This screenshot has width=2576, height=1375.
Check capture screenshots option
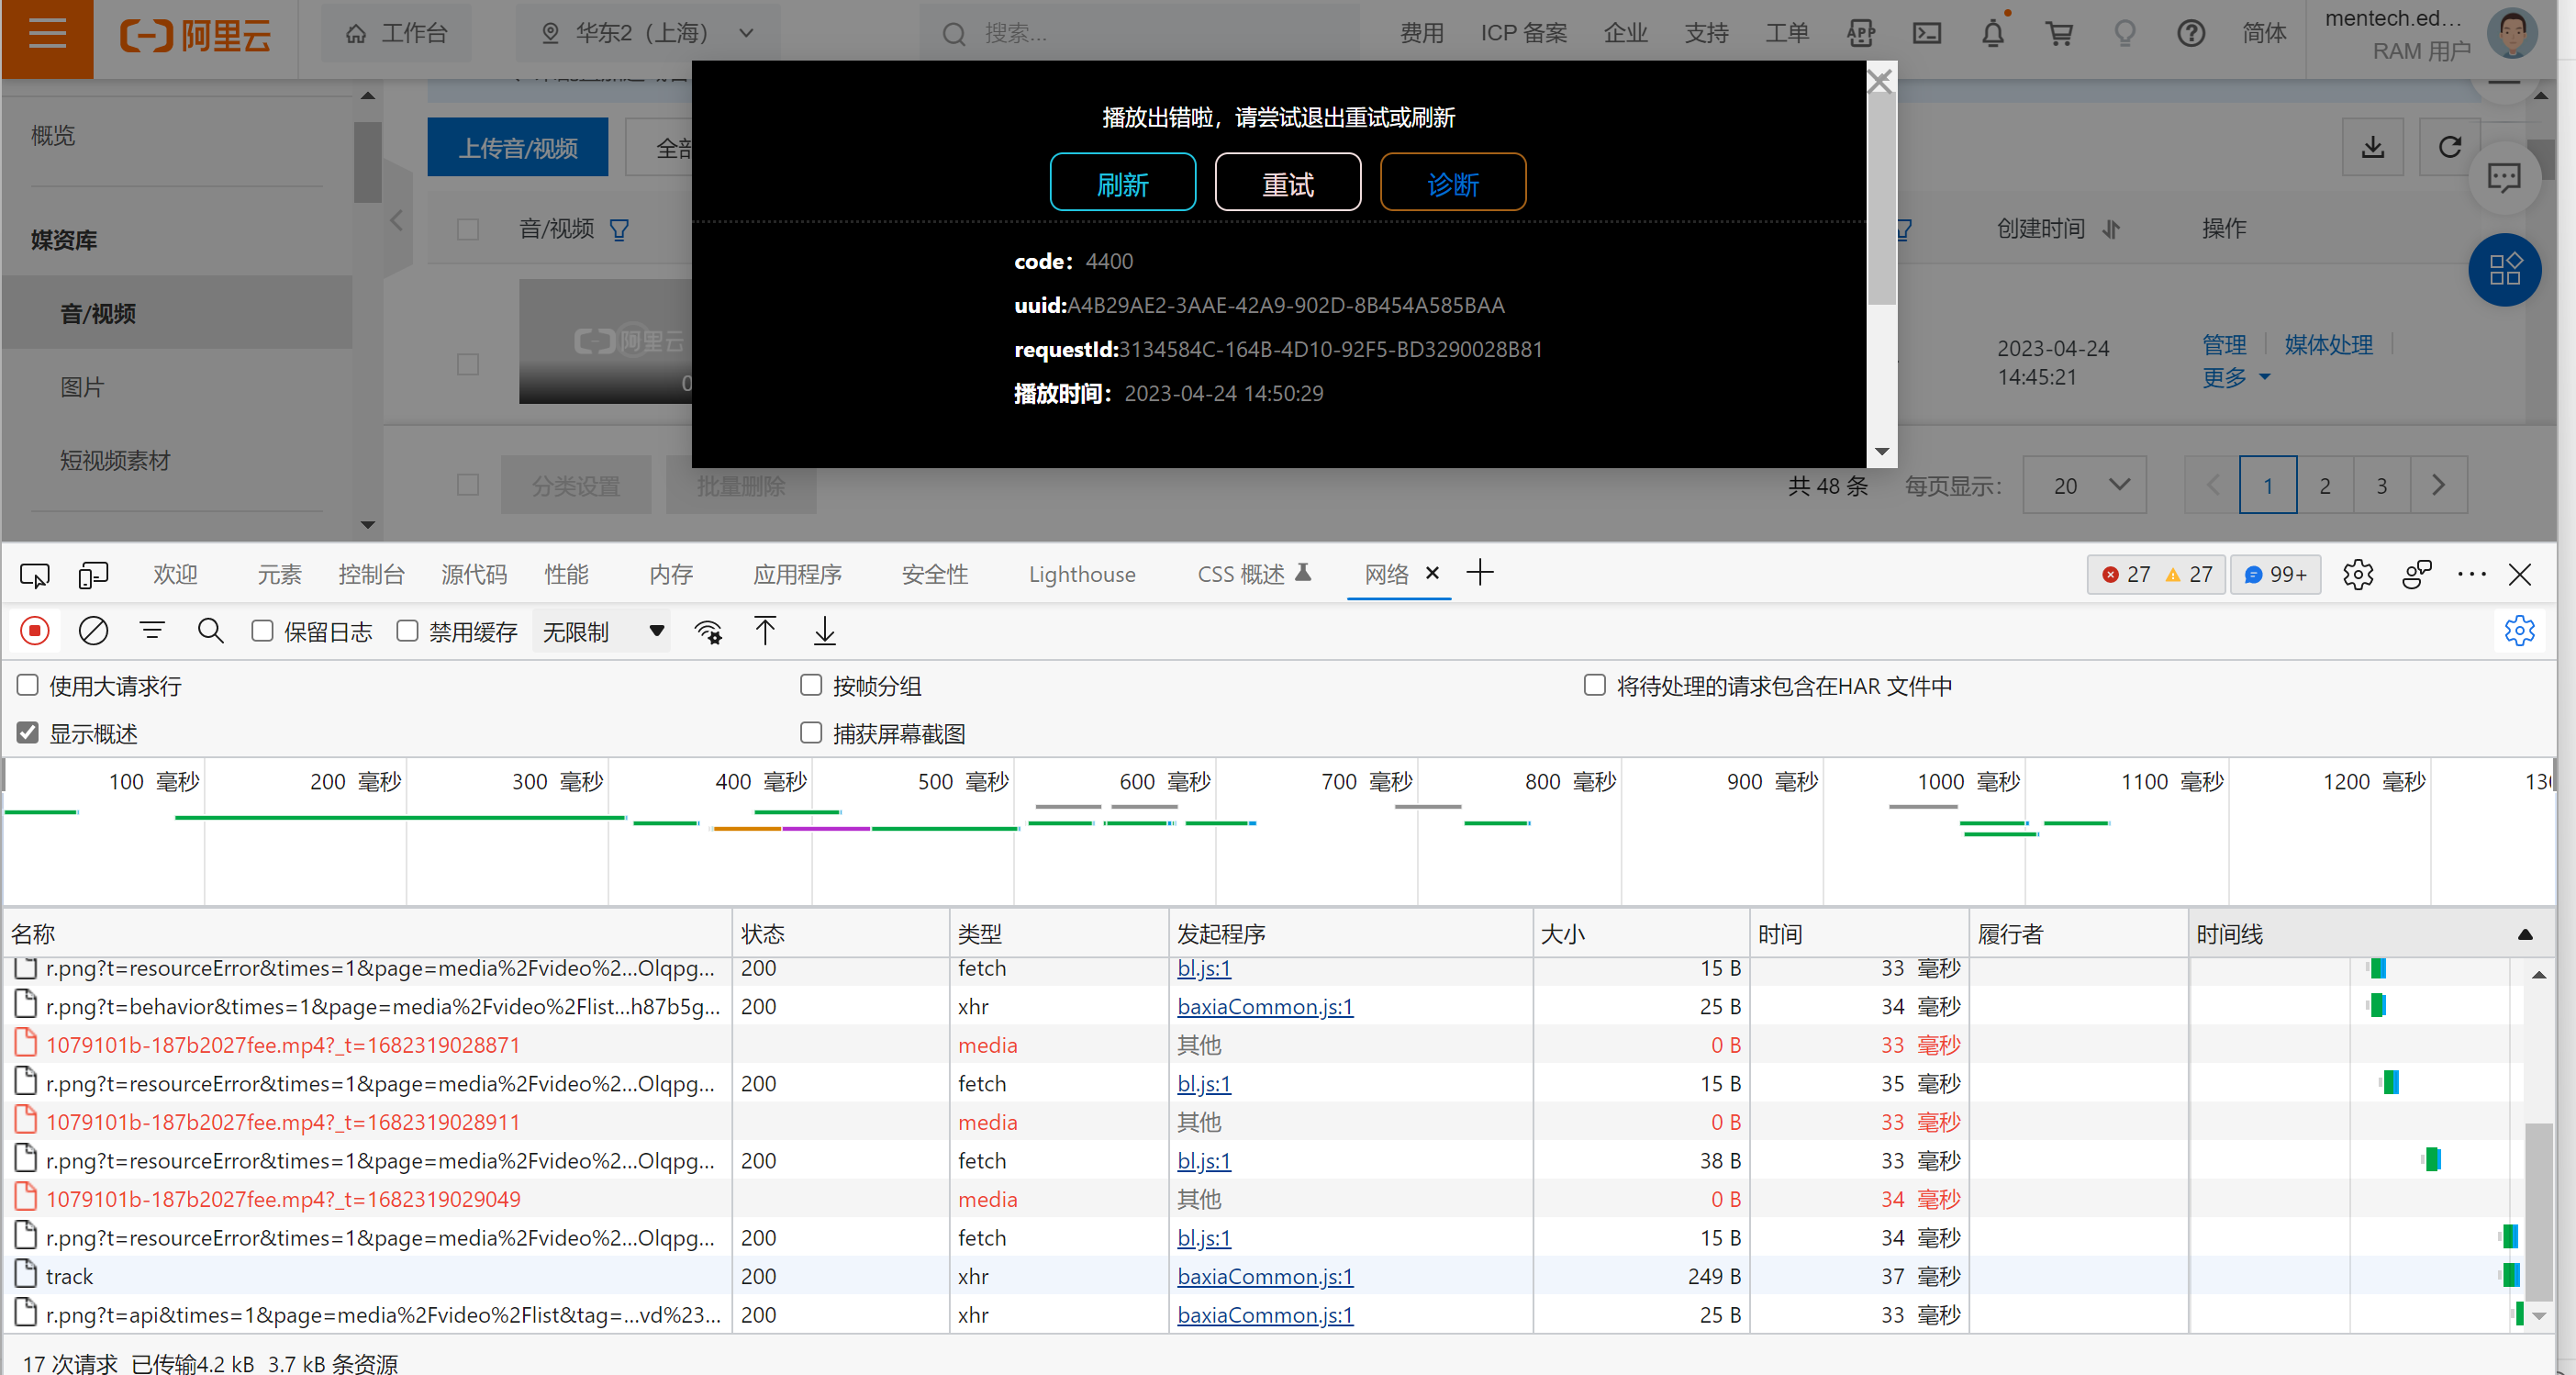point(811,733)
